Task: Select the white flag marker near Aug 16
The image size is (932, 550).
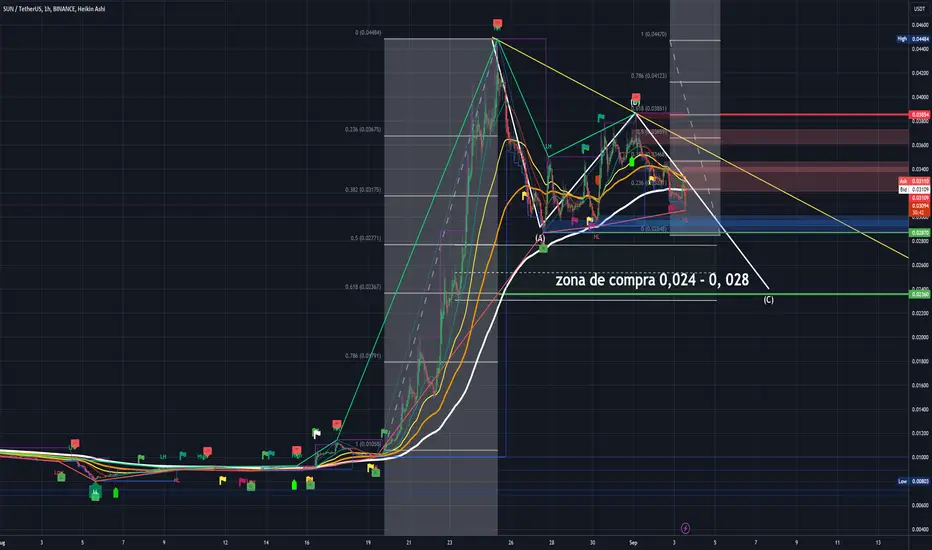Action: (x=317, y=433)
